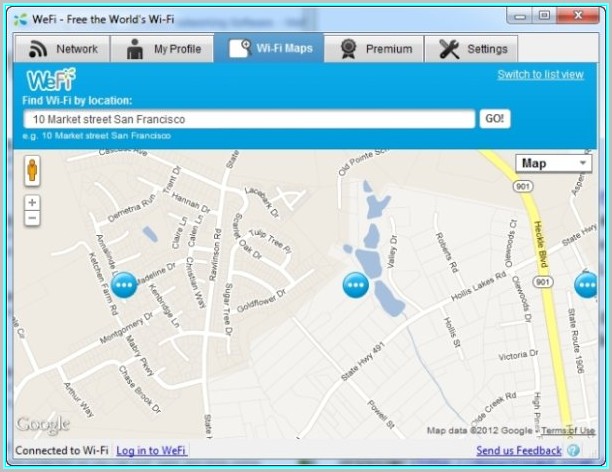This screenshot has height=472, width=612.
Task: Select the Wi-Fi Maps tab
Action: pos(273,49)
